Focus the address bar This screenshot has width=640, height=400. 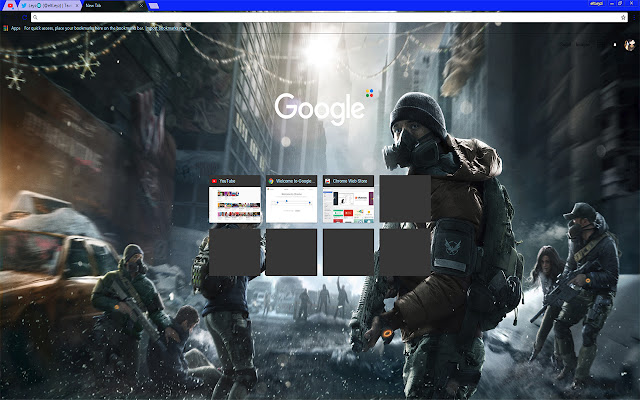point(329,17)
